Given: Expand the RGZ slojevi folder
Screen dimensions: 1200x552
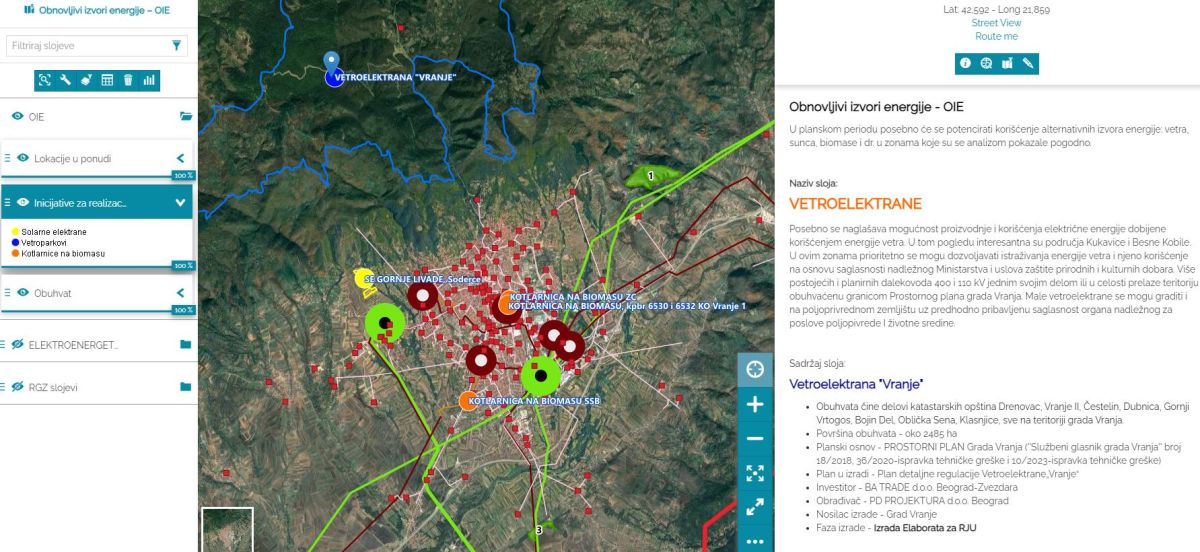Looking at the screenshot, I should coord(185,387).
